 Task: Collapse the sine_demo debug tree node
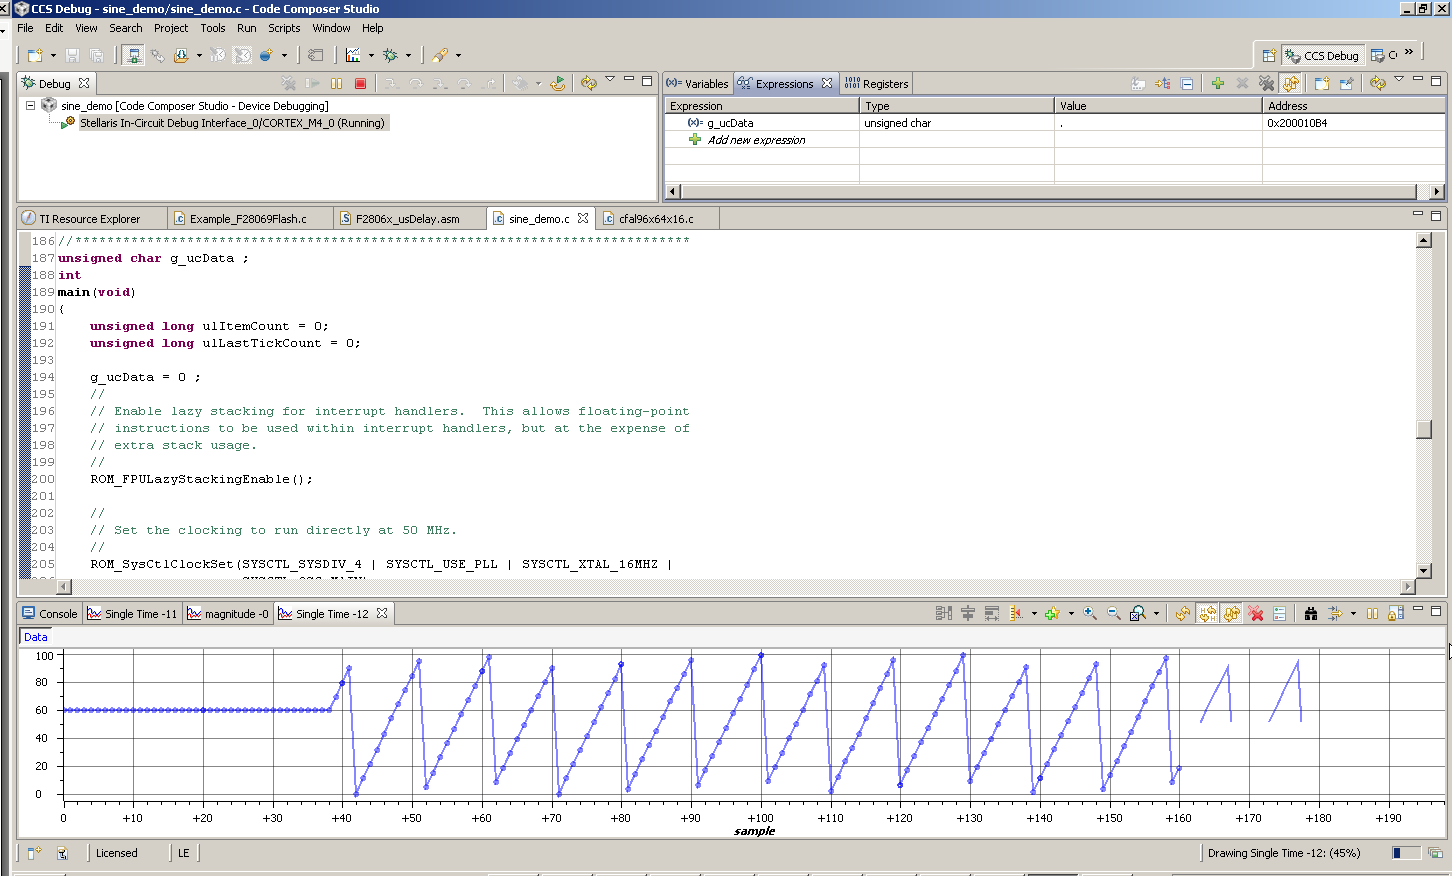coord(30,106)
